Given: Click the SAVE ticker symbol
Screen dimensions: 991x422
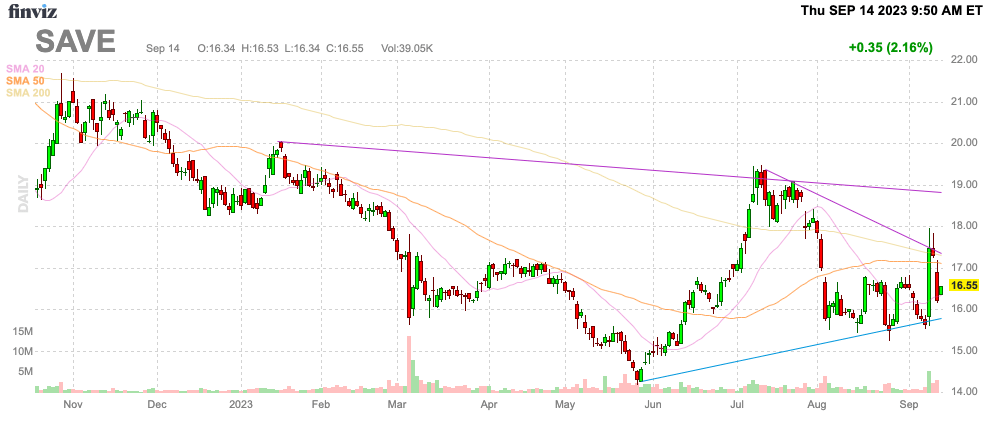Looking at the screenshot, I should [x=75, y=42].
